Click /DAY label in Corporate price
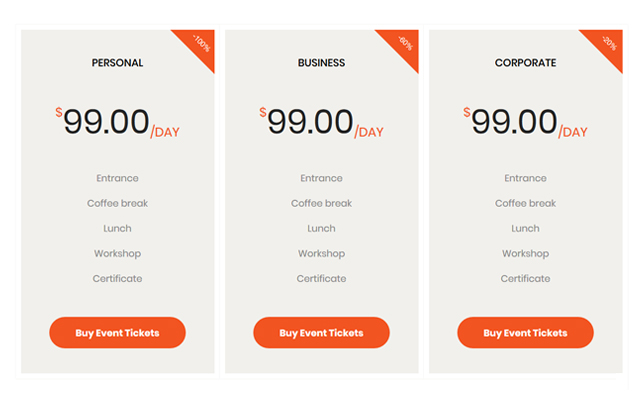Image resolution: width=641 pixels, height=400 pixels. 573,132
